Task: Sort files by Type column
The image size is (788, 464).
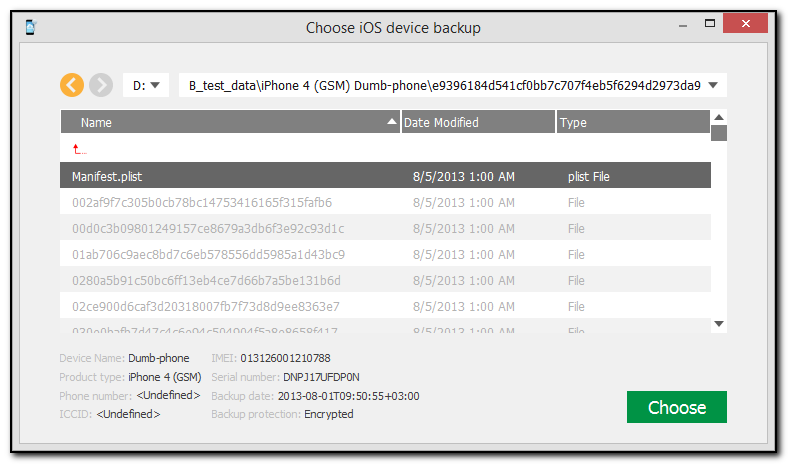Action: tap(630, 122)
